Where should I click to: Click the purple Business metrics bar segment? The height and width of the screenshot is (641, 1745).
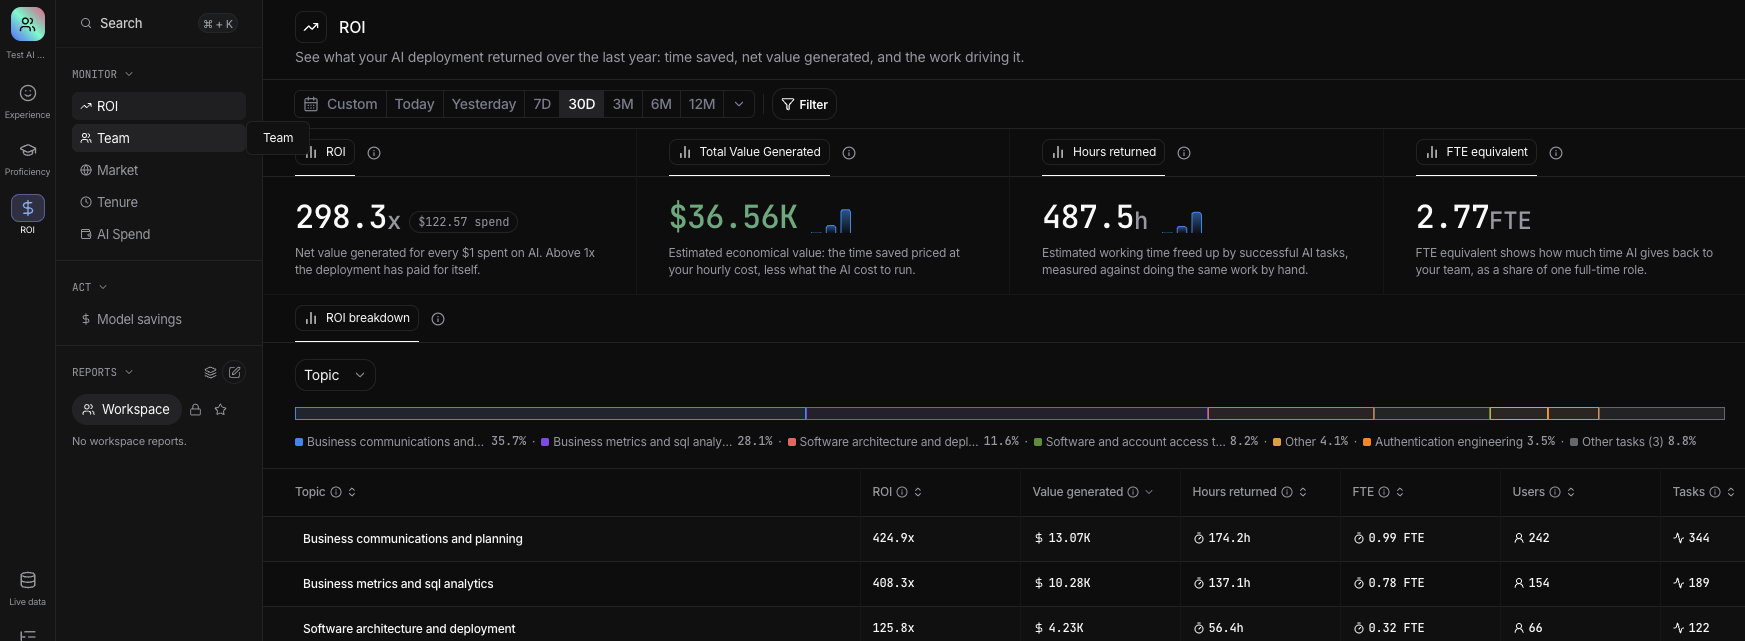tap(1007, 413)
